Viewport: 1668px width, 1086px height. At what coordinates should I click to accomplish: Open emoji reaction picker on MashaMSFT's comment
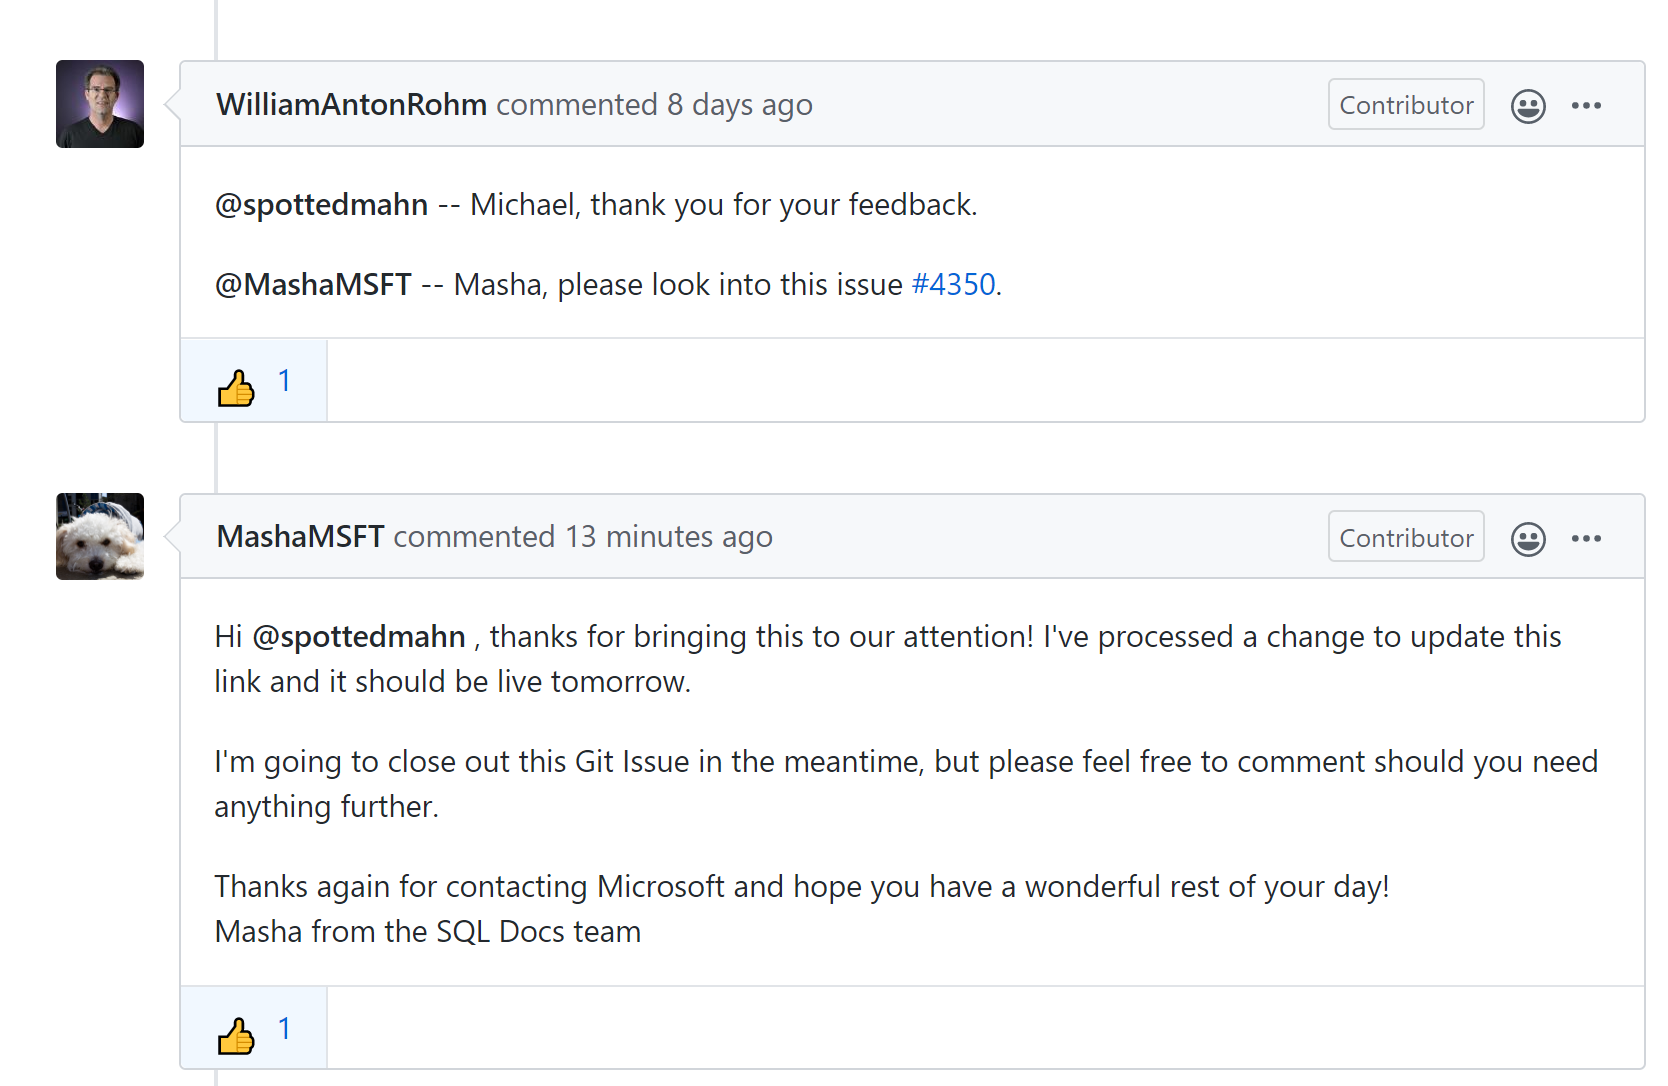(1528, 539)
